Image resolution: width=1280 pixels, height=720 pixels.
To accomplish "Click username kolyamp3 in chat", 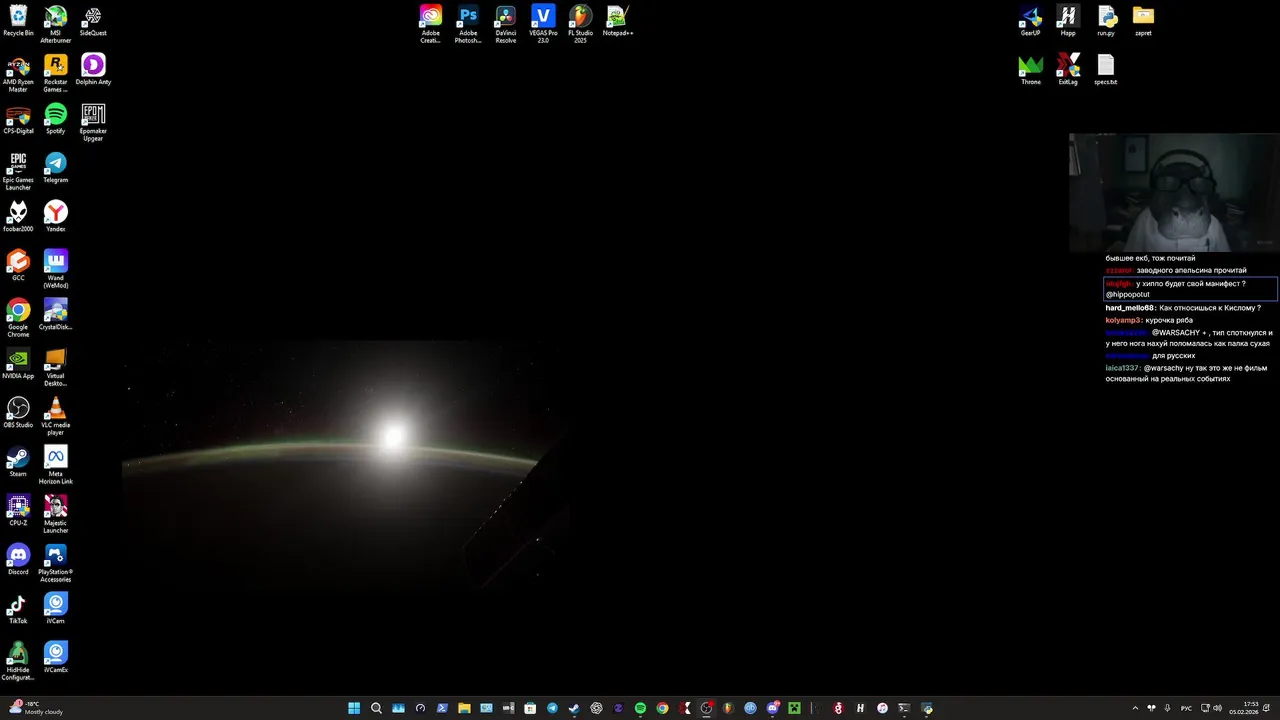I will tap(1123, 320).
